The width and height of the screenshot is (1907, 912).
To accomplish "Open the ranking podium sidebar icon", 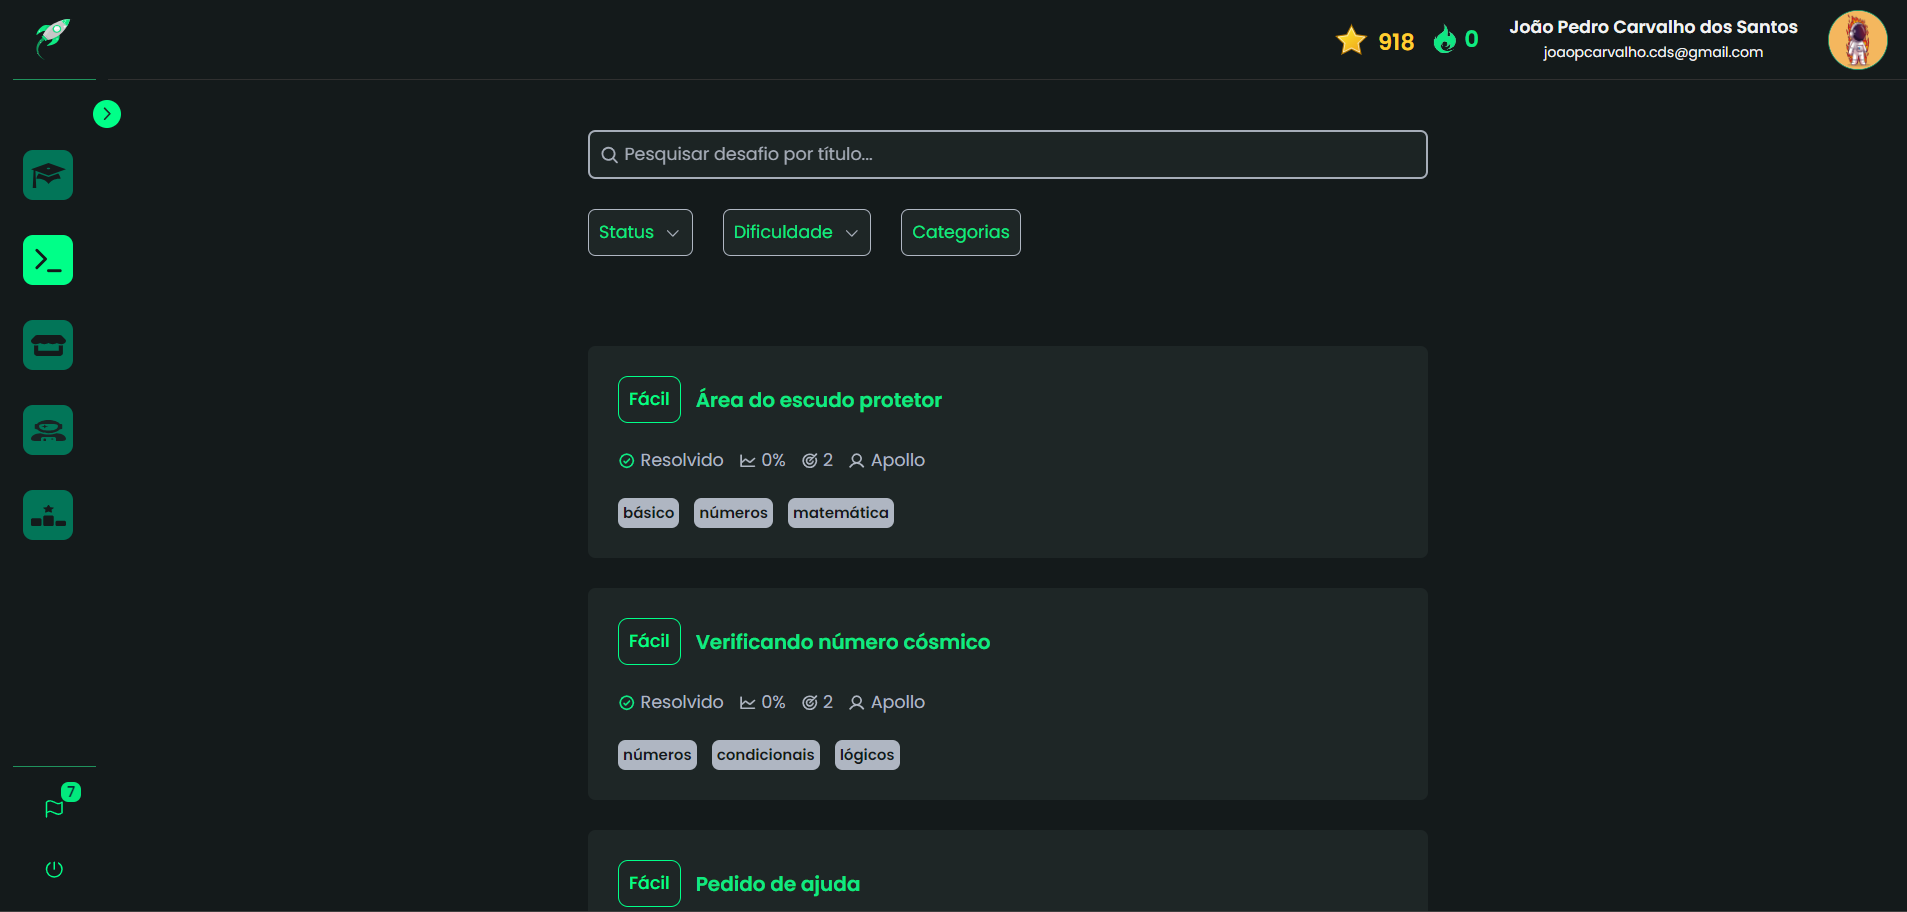I will click(48, 515).
